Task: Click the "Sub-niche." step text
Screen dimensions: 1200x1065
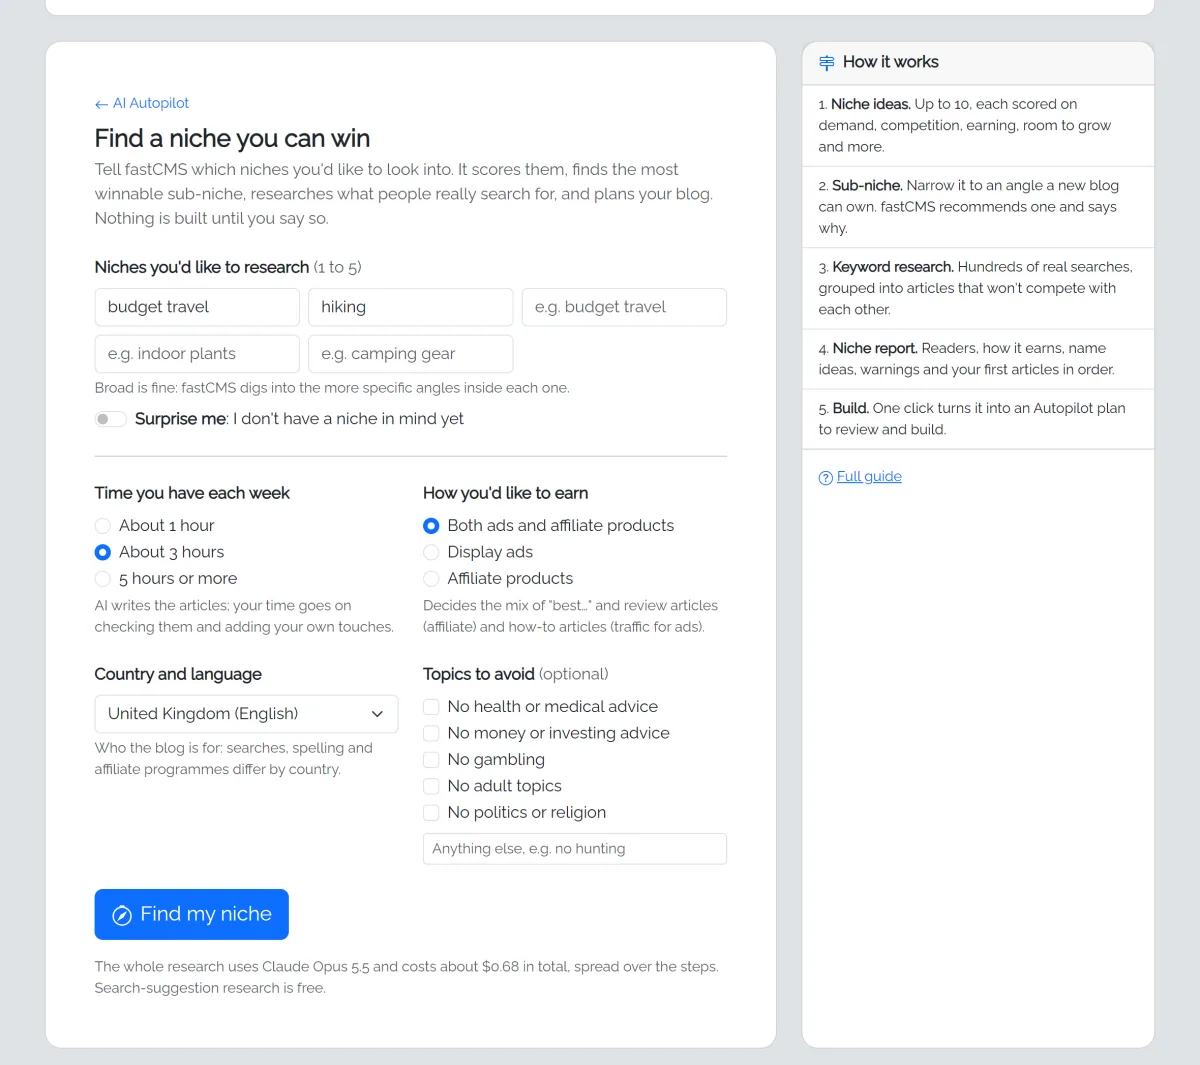Action: coord(867,186)
